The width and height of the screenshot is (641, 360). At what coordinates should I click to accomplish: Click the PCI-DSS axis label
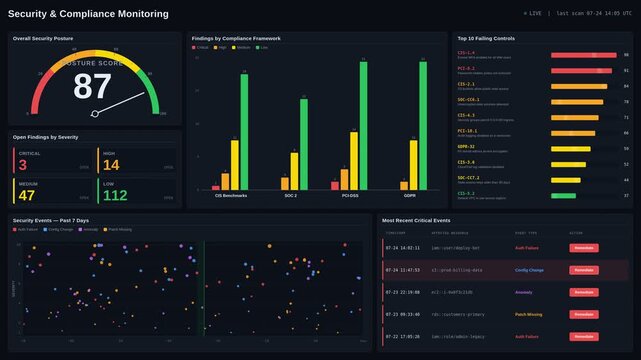tap(350, 196)
